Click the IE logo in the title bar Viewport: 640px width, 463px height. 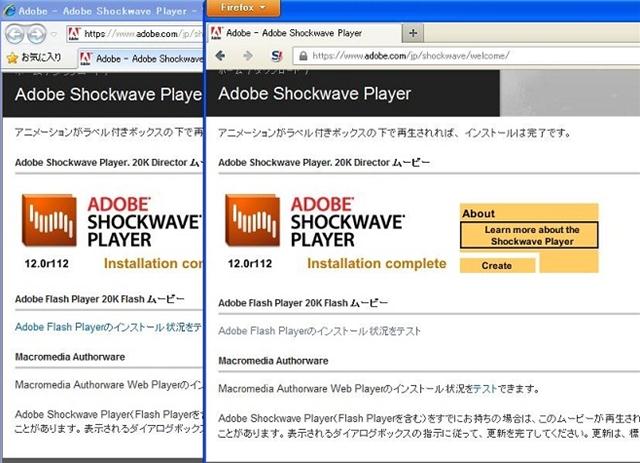[x=9, y=10]
